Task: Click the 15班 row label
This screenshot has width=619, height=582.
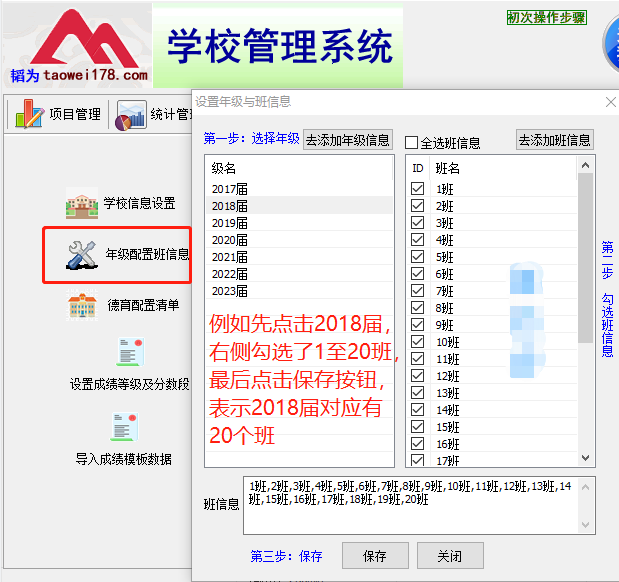Action: pyautogui.click(x=448, y=427)
